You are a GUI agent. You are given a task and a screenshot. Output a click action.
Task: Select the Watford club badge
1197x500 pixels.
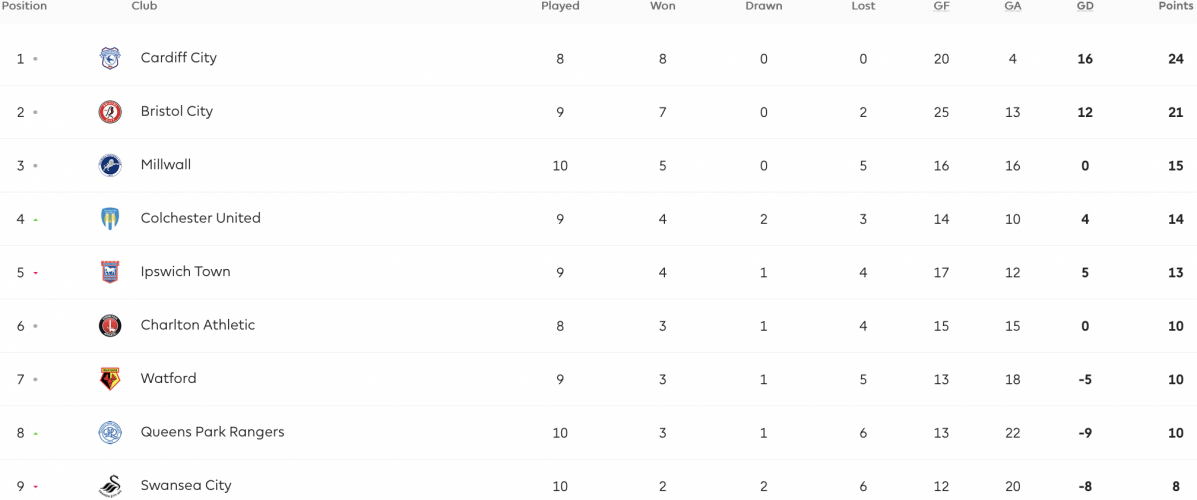pos(110,379)
